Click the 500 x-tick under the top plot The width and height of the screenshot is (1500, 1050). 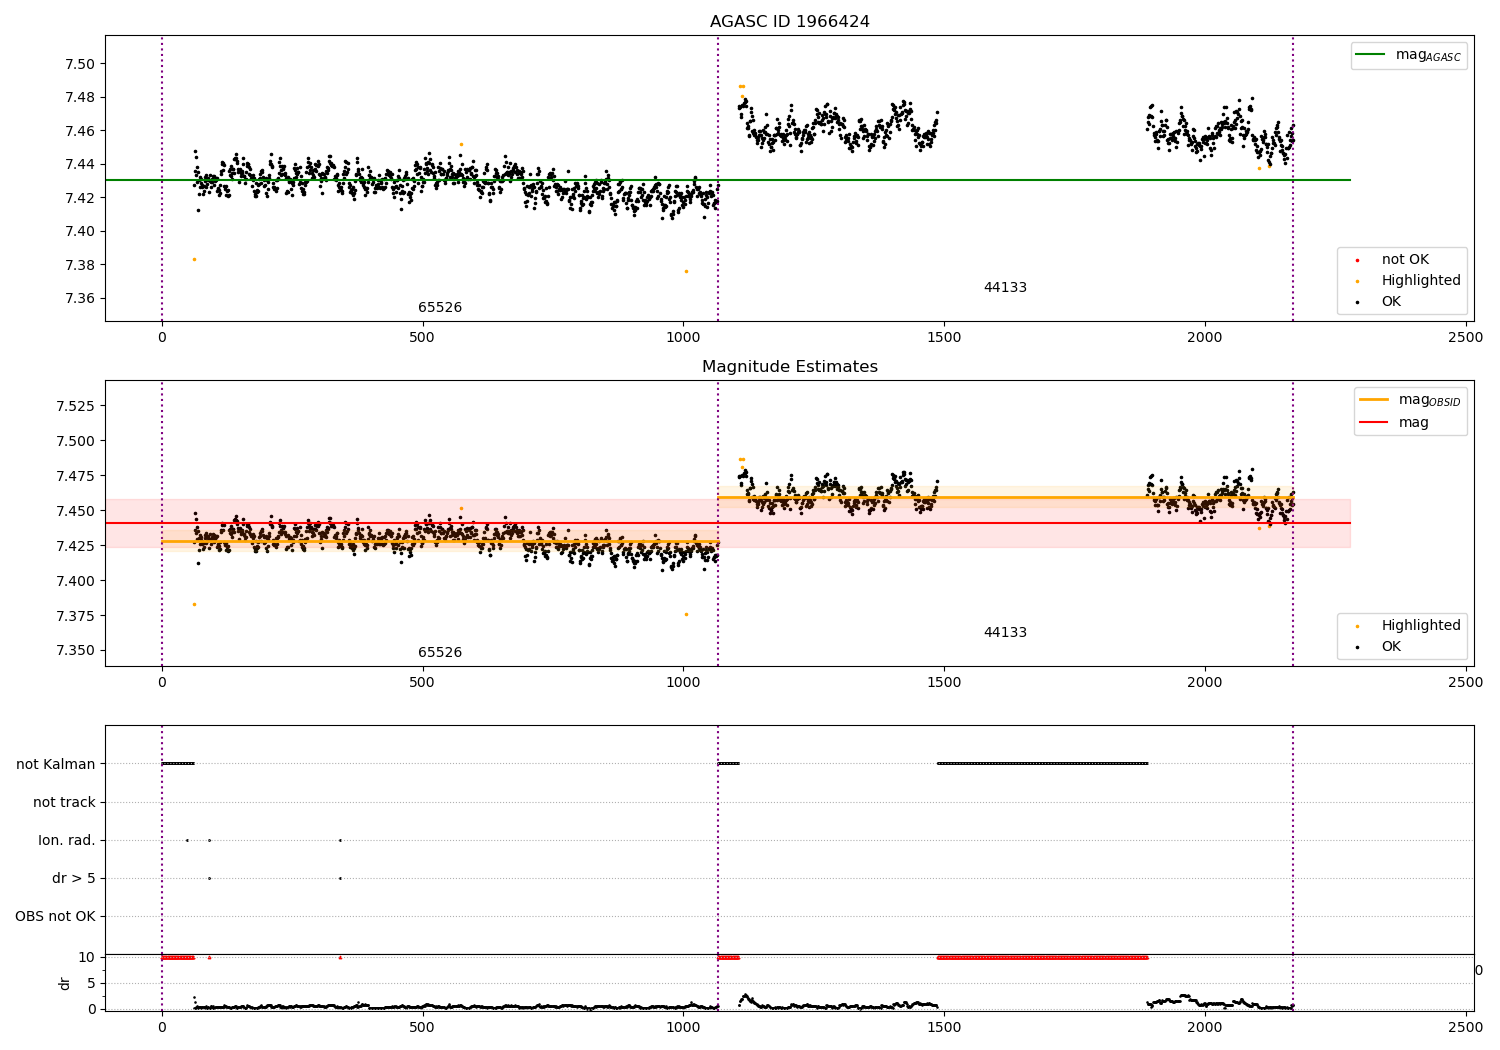coord(422,338)
